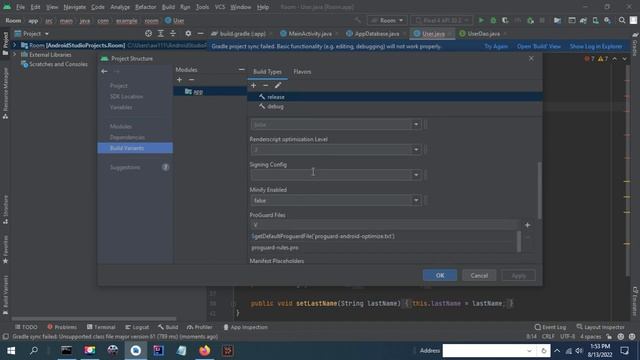Run the app with green play icon
Image resolution: width=640 pixels, height=360 pixels.
[481, 20]
